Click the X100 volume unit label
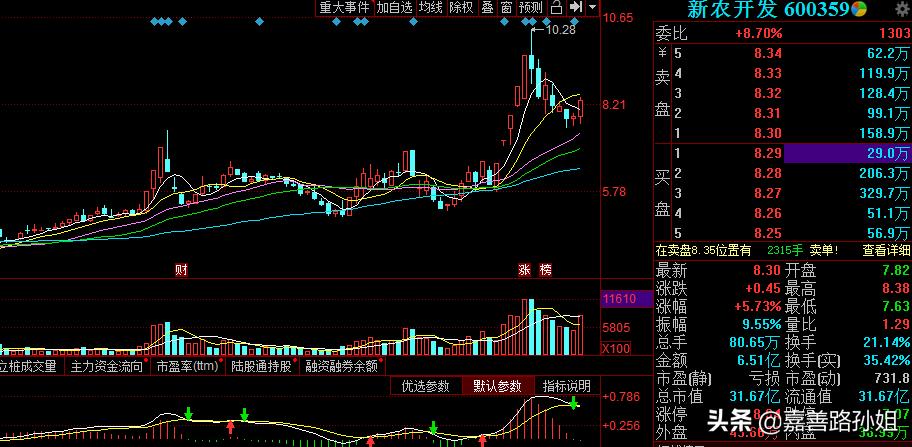Image resolution: width=912 pixels, height=447 pixels. click(x=615, y=349)
